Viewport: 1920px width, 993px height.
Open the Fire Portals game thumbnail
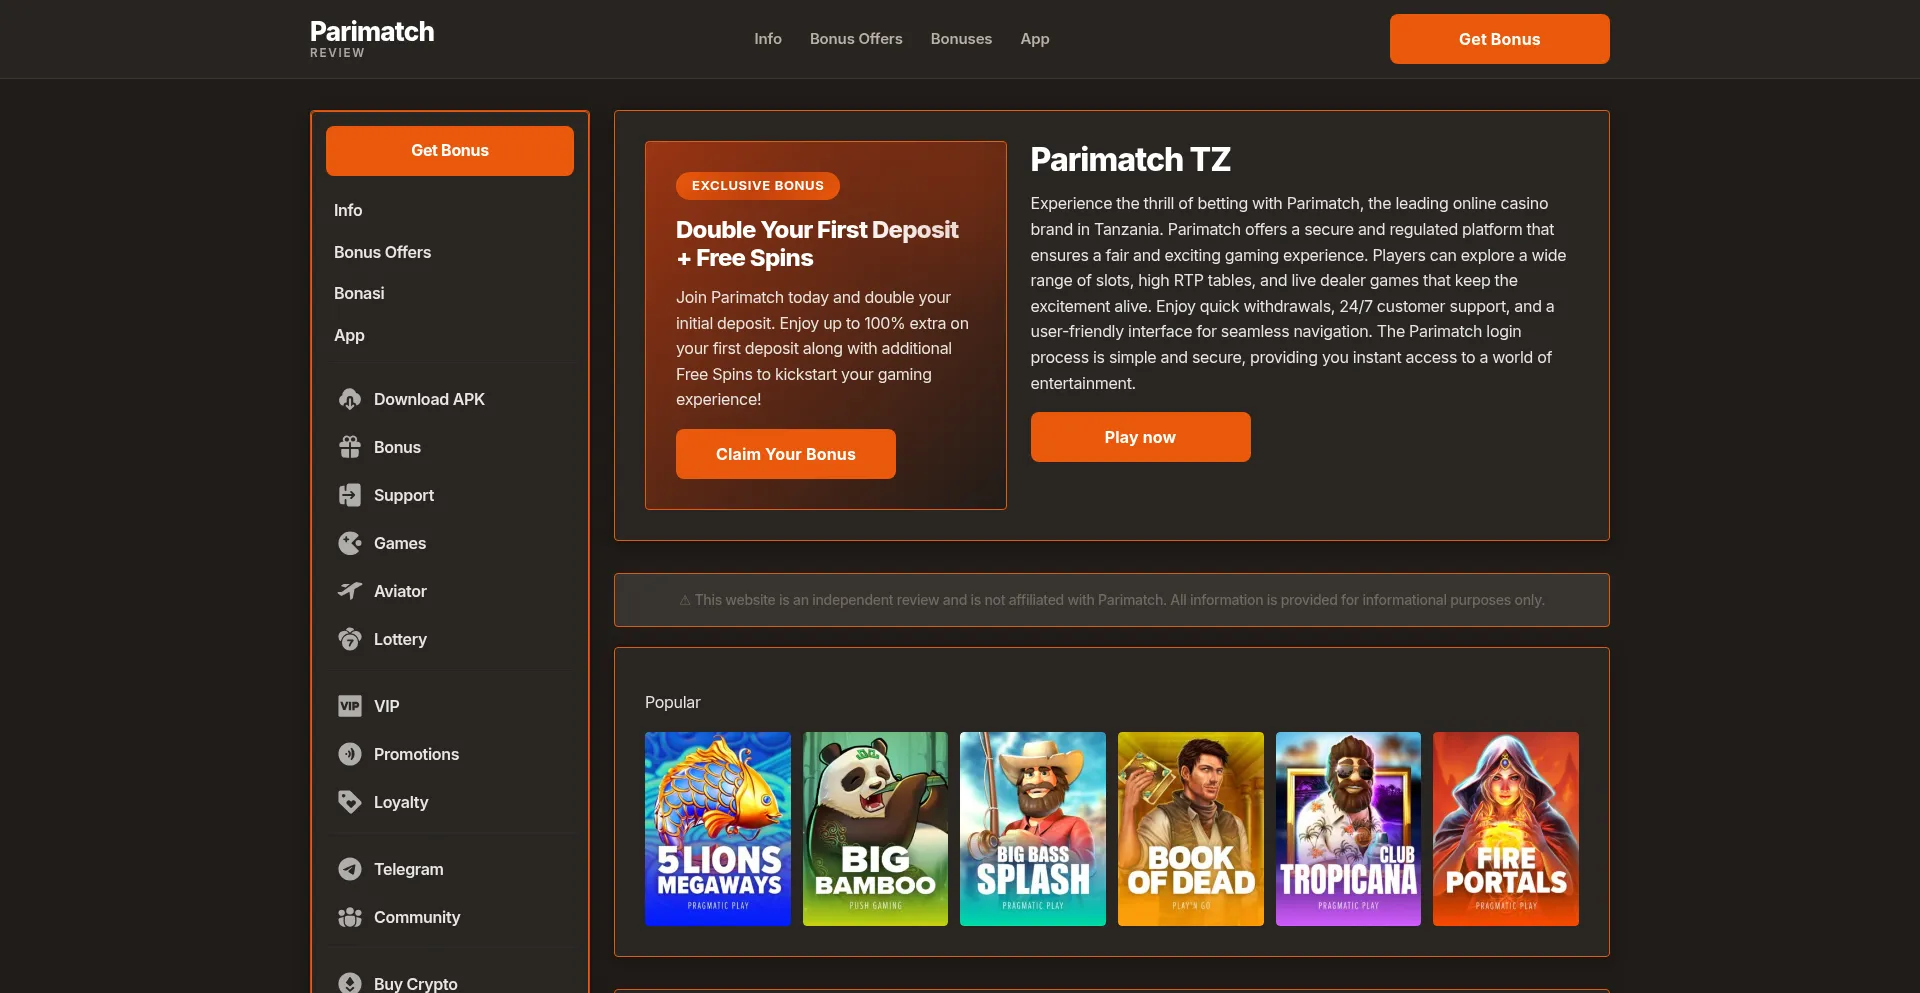1506,829
